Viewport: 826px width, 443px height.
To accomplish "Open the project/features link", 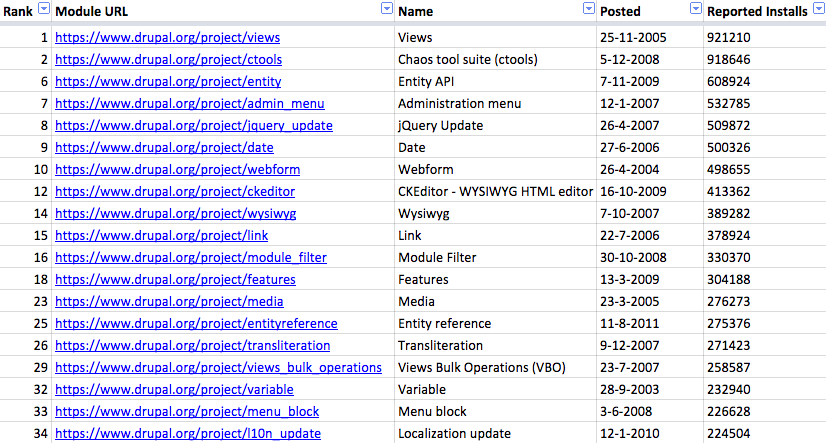I will click(175, 280).
